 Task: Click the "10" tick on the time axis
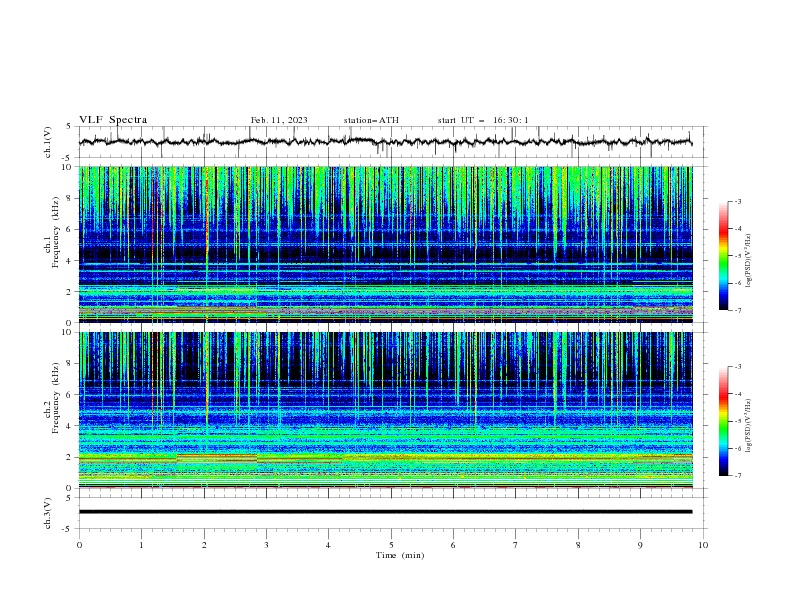click(703, 545)
